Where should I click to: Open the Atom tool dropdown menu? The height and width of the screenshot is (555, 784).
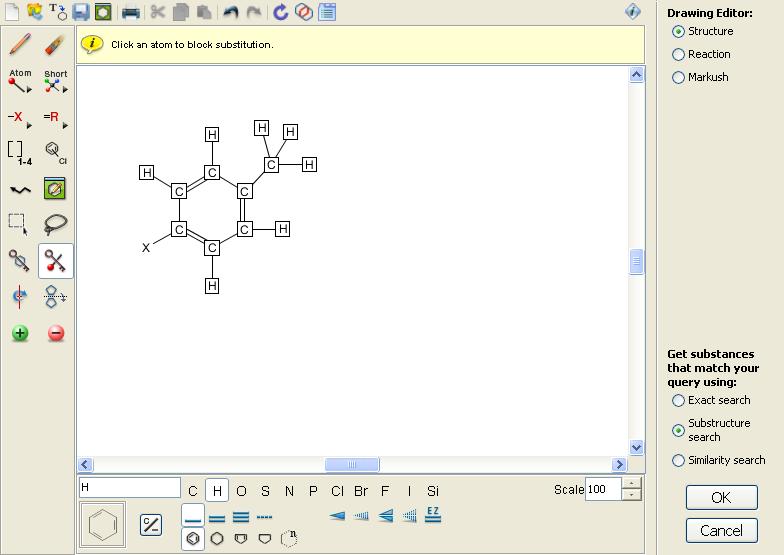point(20,81)
